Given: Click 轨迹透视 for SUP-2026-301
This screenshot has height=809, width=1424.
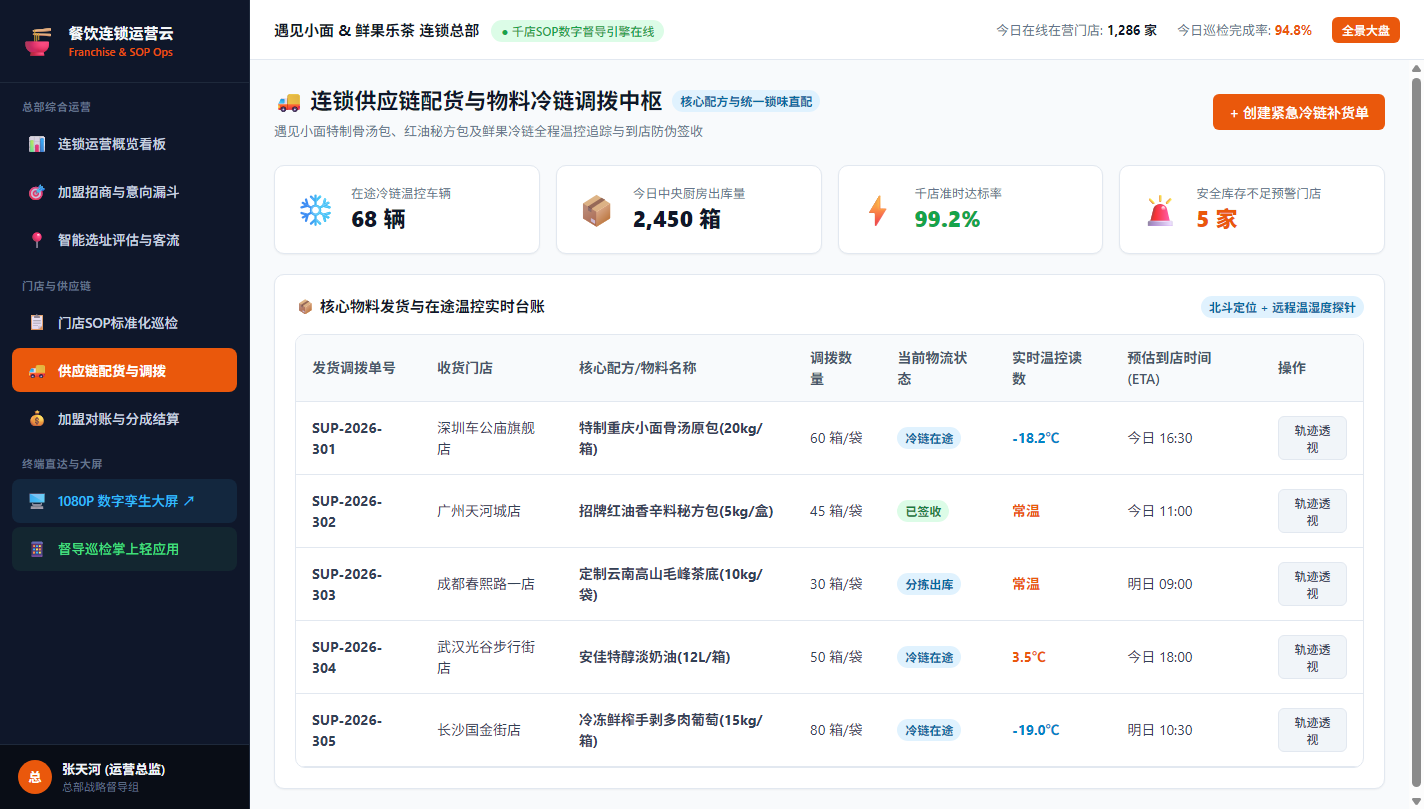Looking at the screenshot, I should pos(1312,438).
